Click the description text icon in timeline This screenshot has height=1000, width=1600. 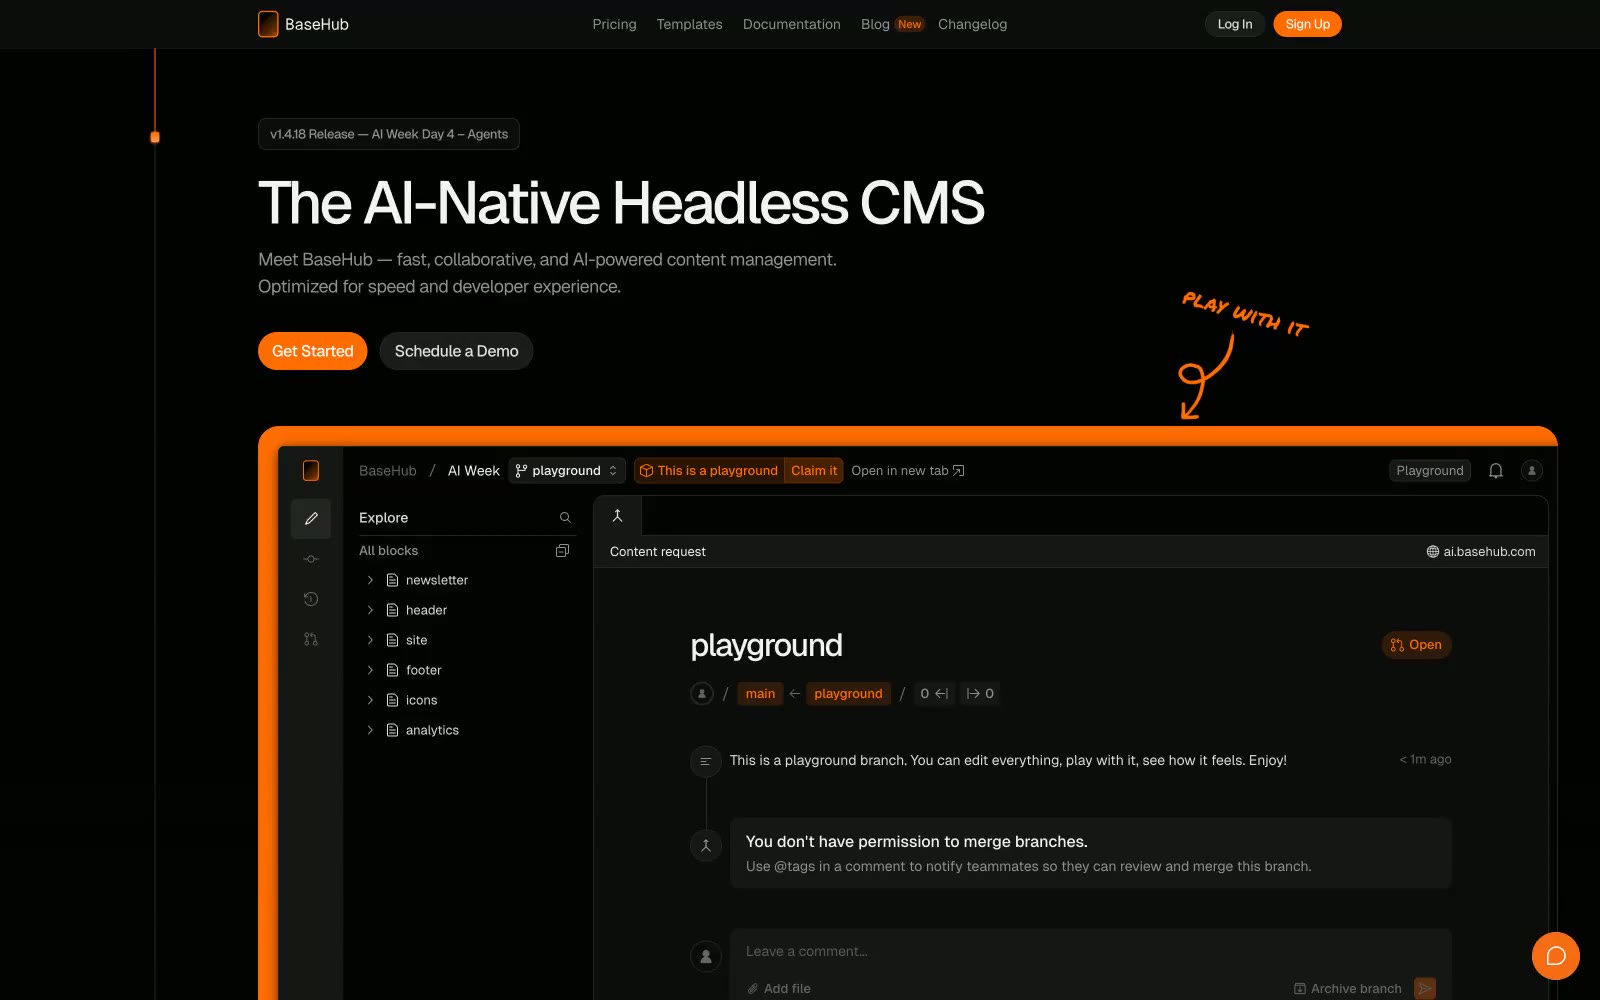click(x=706, y=761)
